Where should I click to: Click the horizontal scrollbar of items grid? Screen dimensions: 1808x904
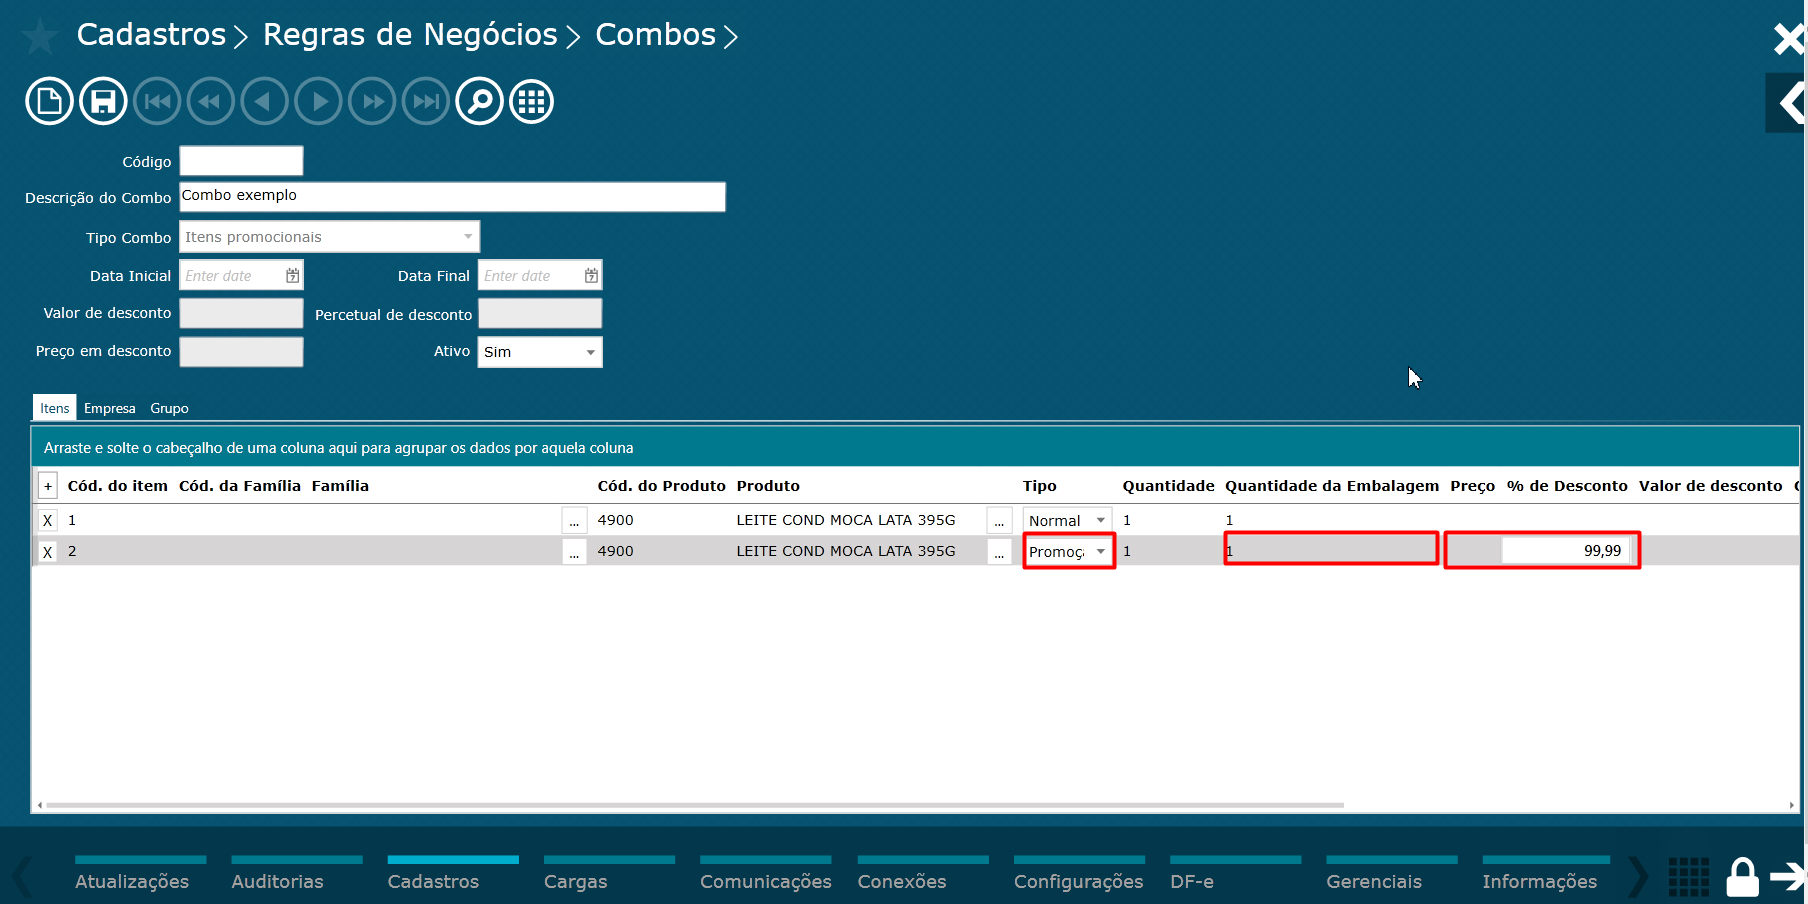[x=695, y=805]
